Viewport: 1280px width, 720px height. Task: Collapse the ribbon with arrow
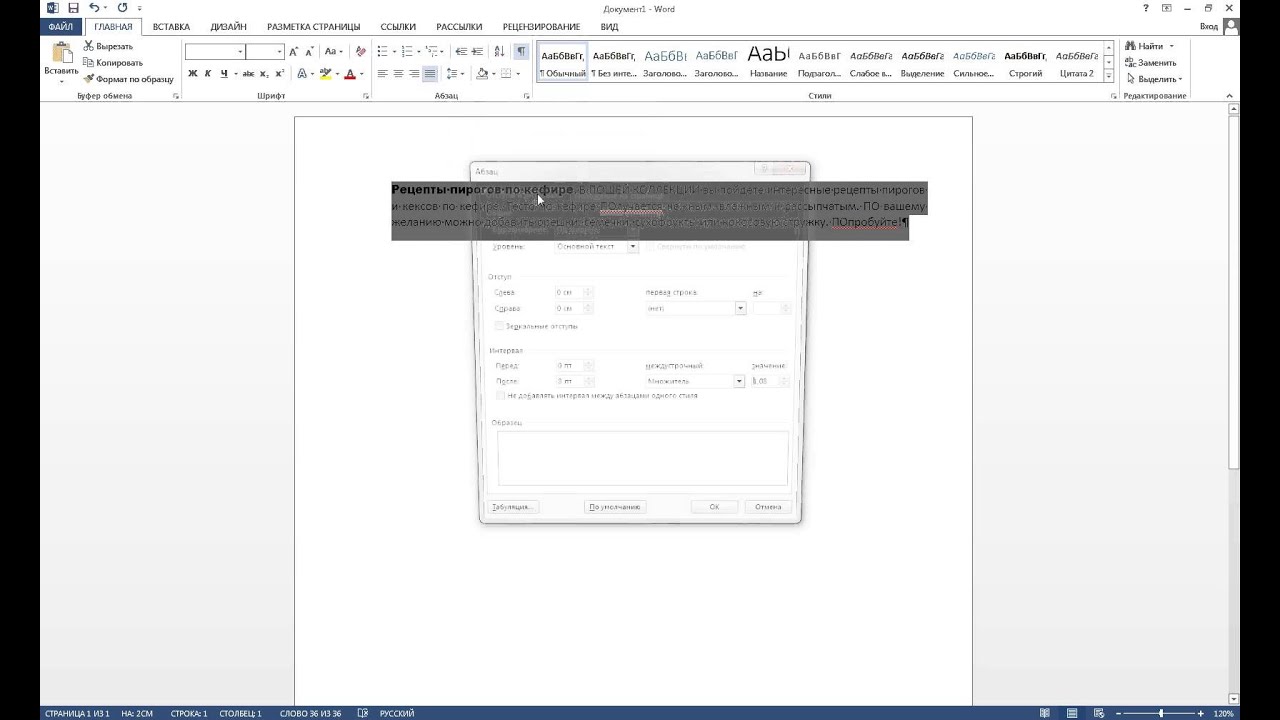tap(1232, 96)
